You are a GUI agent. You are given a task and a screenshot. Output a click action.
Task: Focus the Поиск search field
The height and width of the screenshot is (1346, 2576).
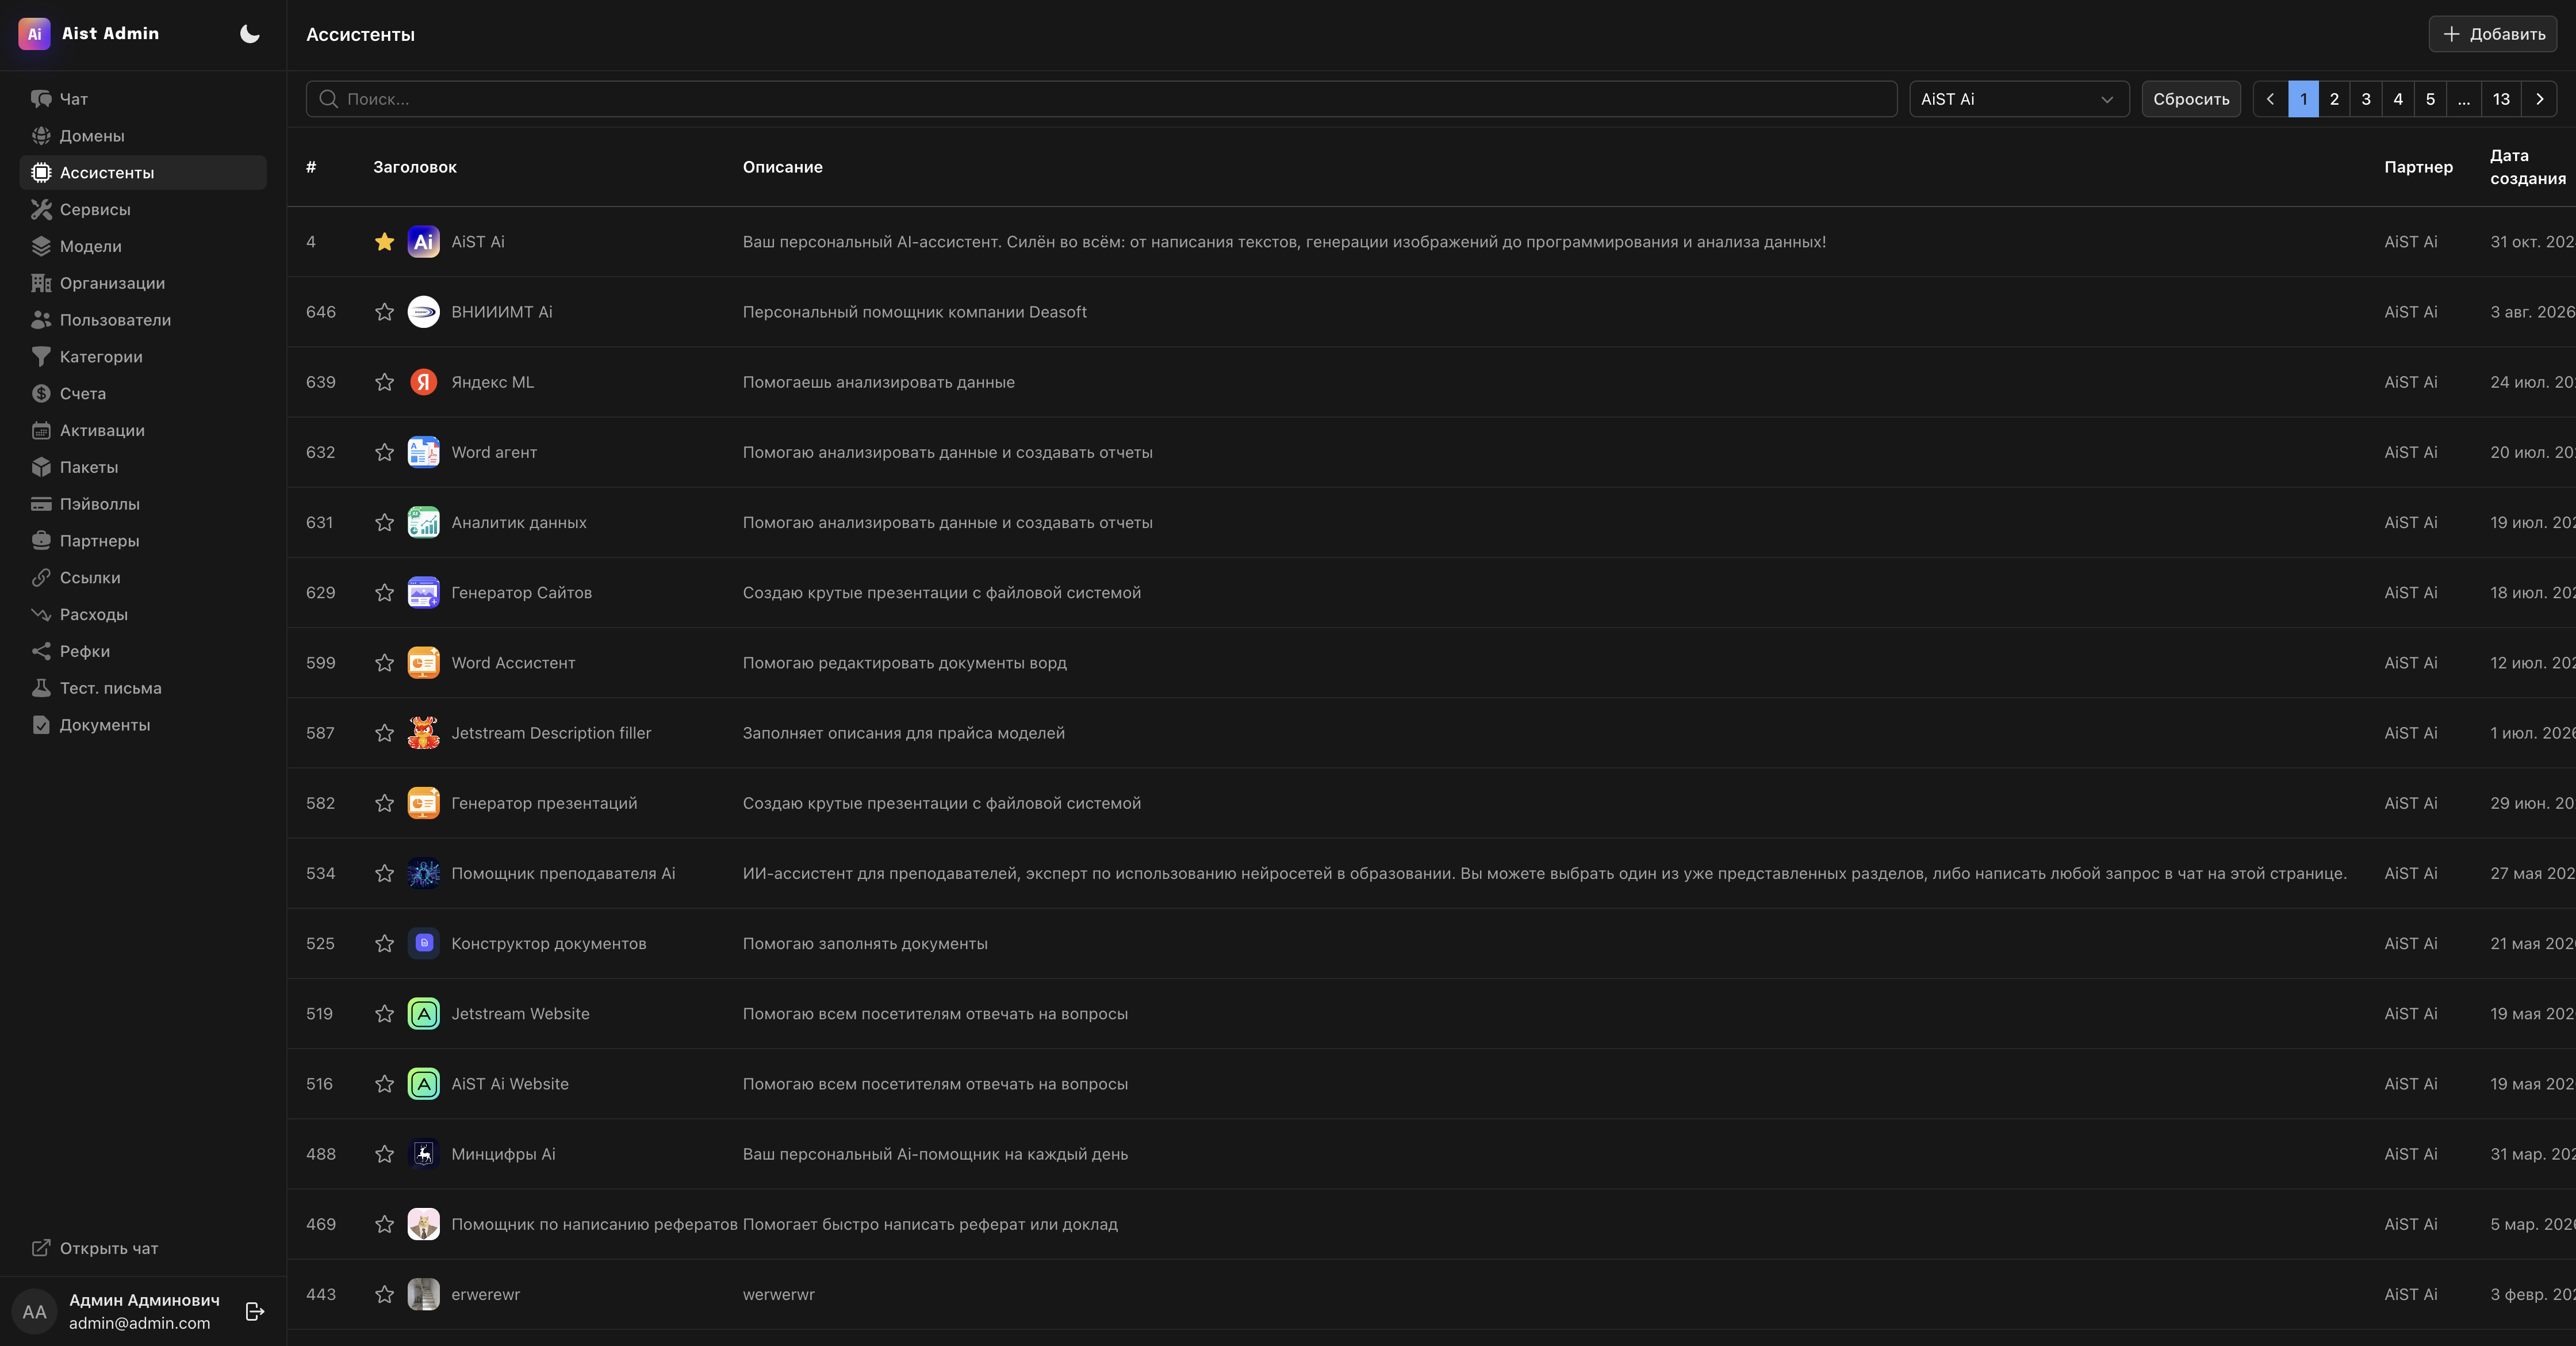point(1101,99)
